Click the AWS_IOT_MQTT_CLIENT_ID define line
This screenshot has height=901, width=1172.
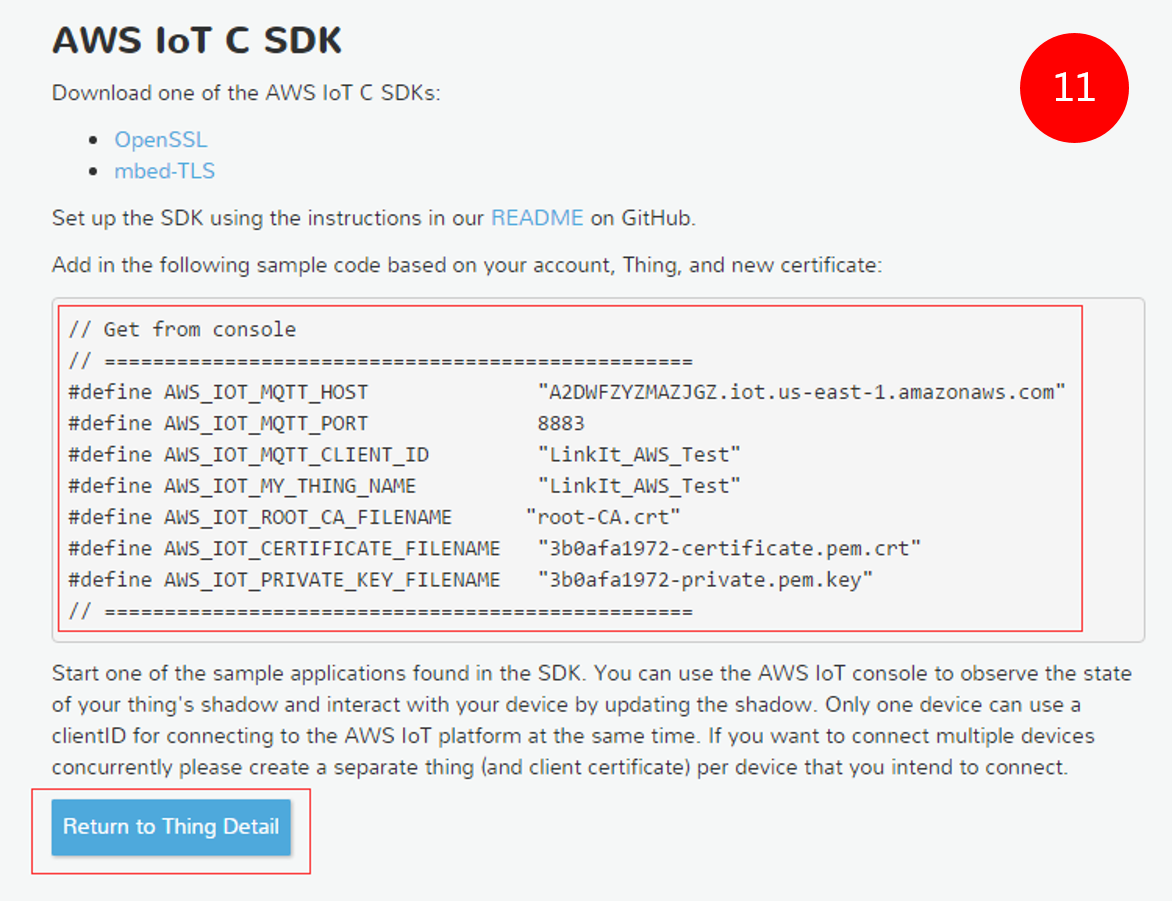[x=404, y=455]
